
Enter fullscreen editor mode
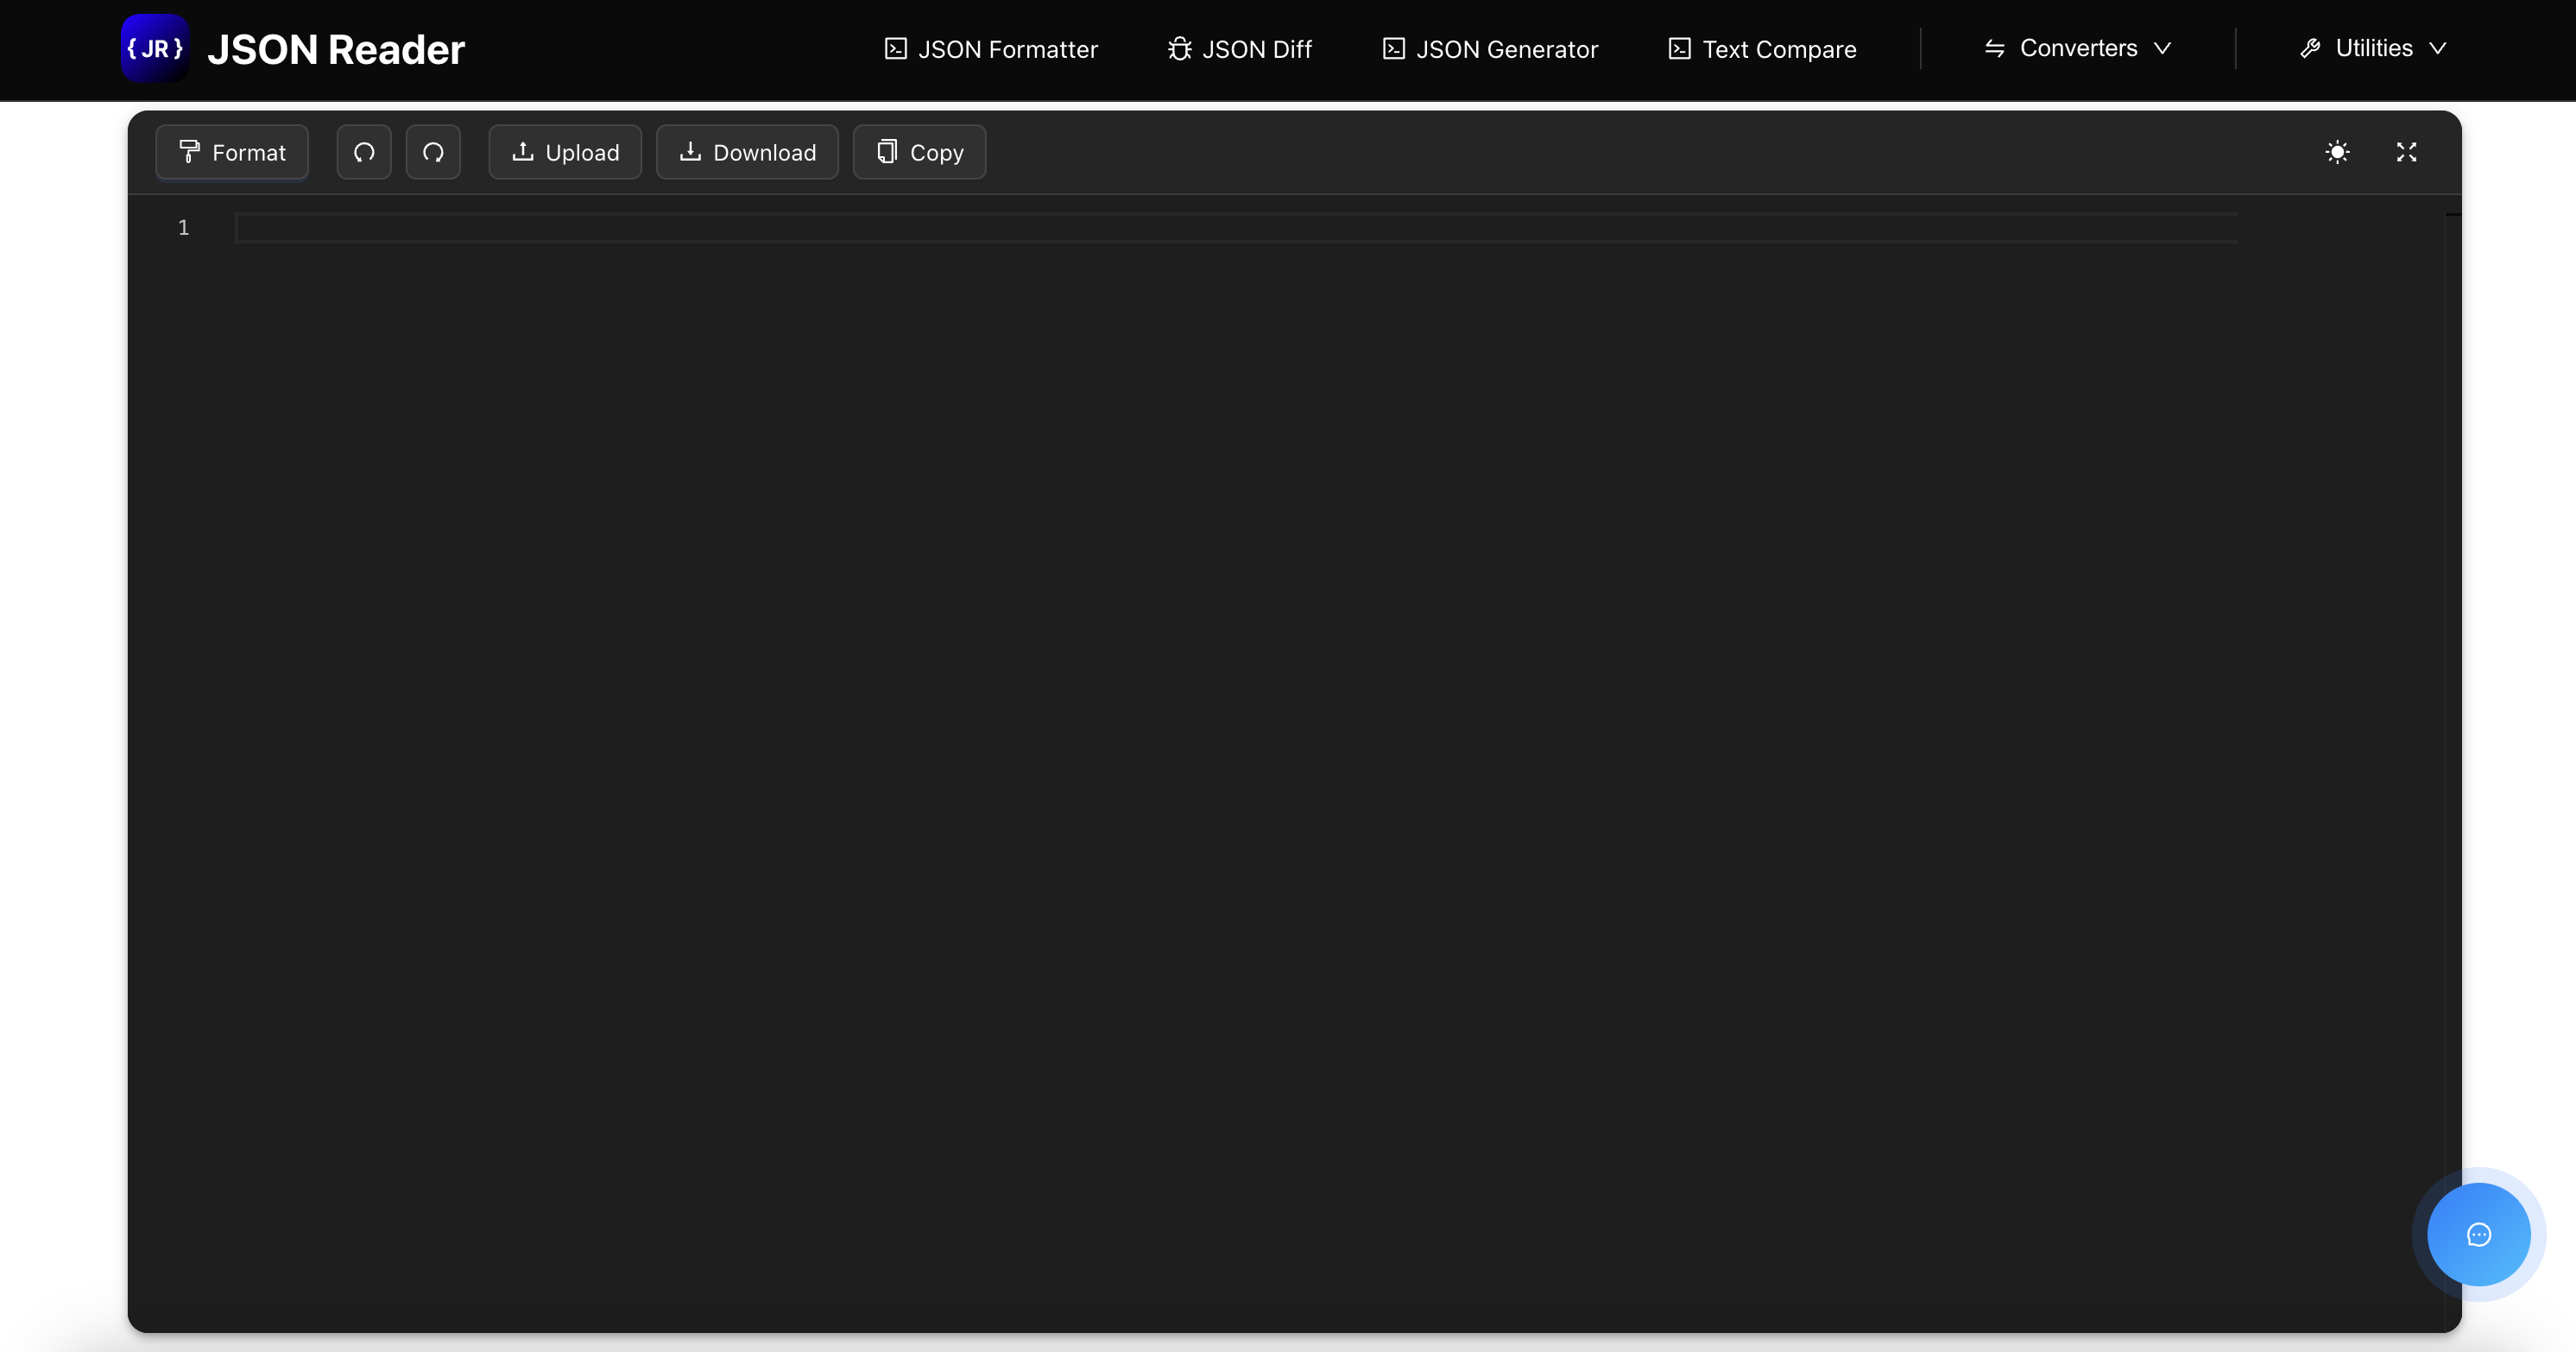(2406, 152)
